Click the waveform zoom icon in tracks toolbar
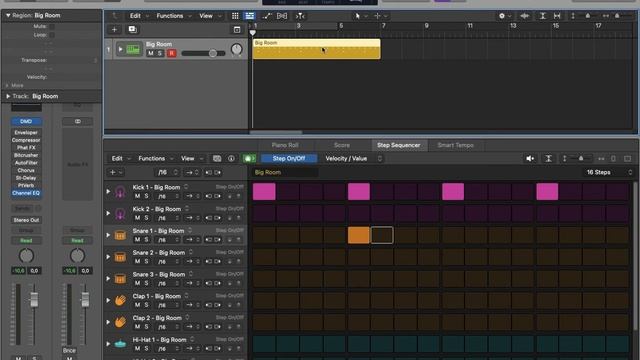Viewport: 640px width, 360px height. click(524, 16)
